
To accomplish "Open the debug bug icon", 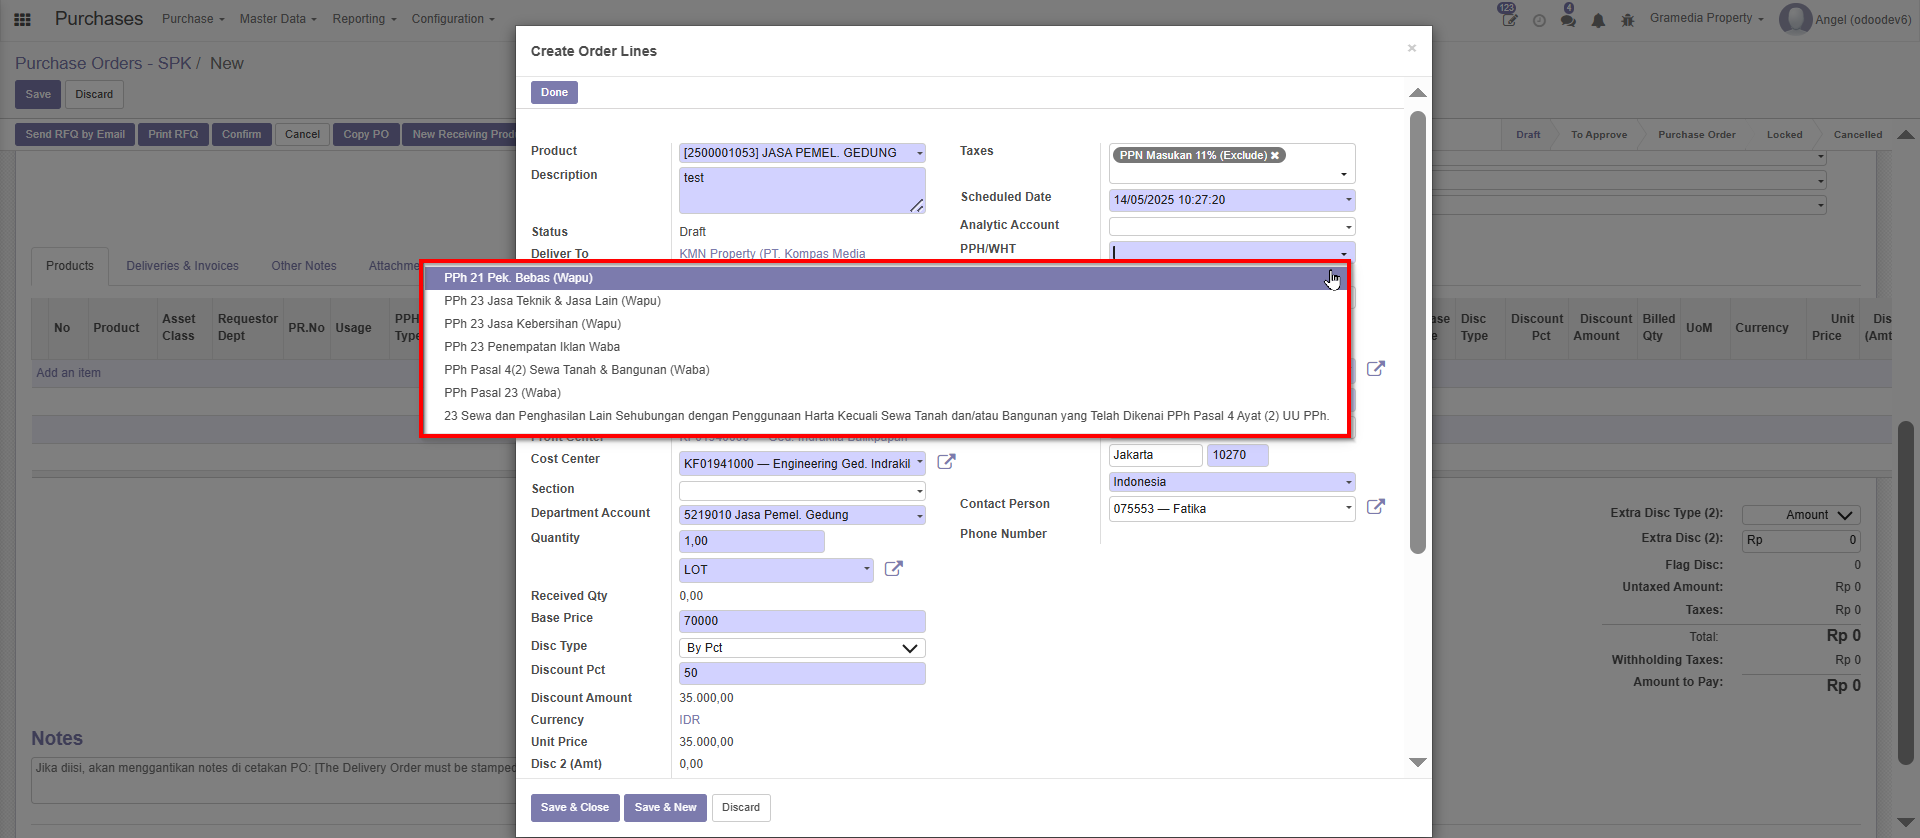I will [1628, 20].
